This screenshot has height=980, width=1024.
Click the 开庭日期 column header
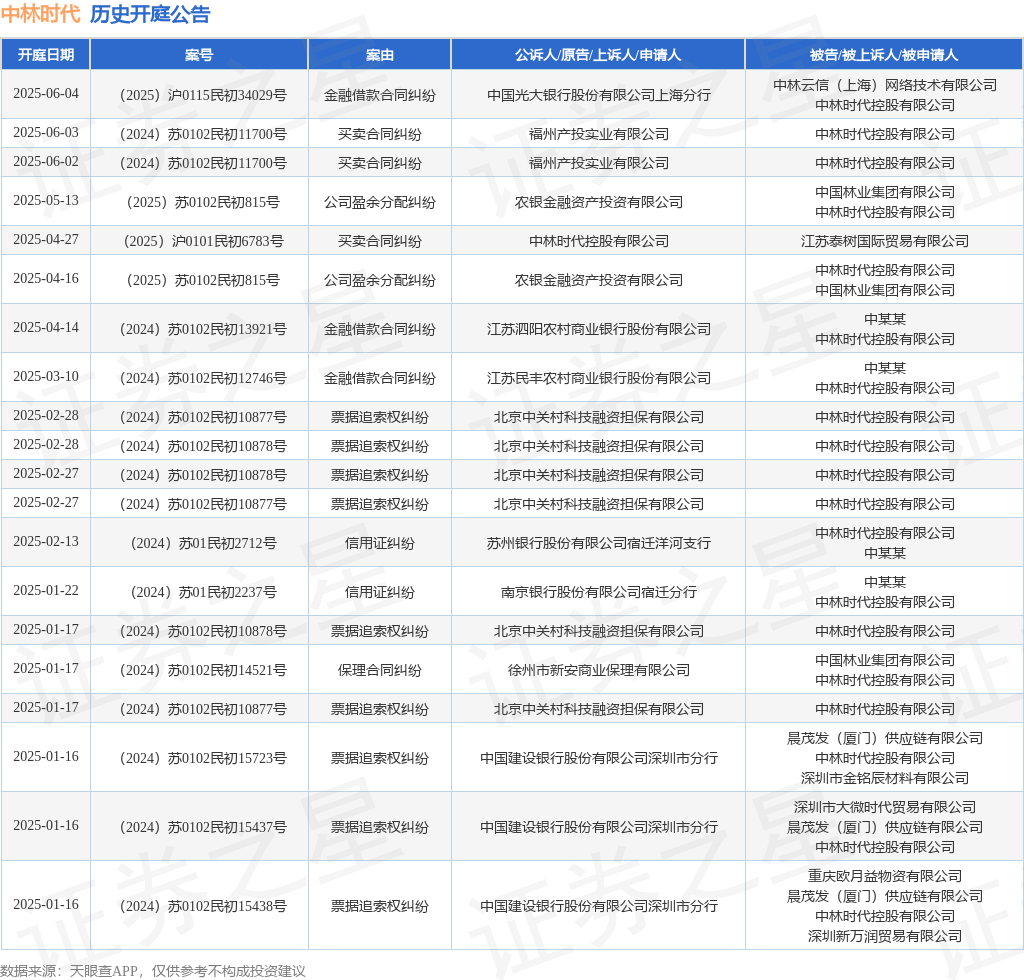[x=46, y=55]
